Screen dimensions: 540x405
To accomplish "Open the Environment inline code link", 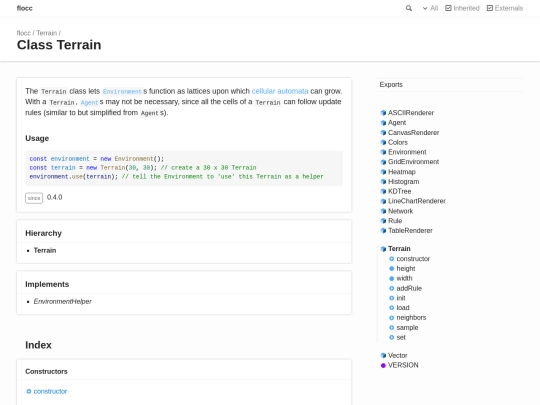I will tap(122, 92).
